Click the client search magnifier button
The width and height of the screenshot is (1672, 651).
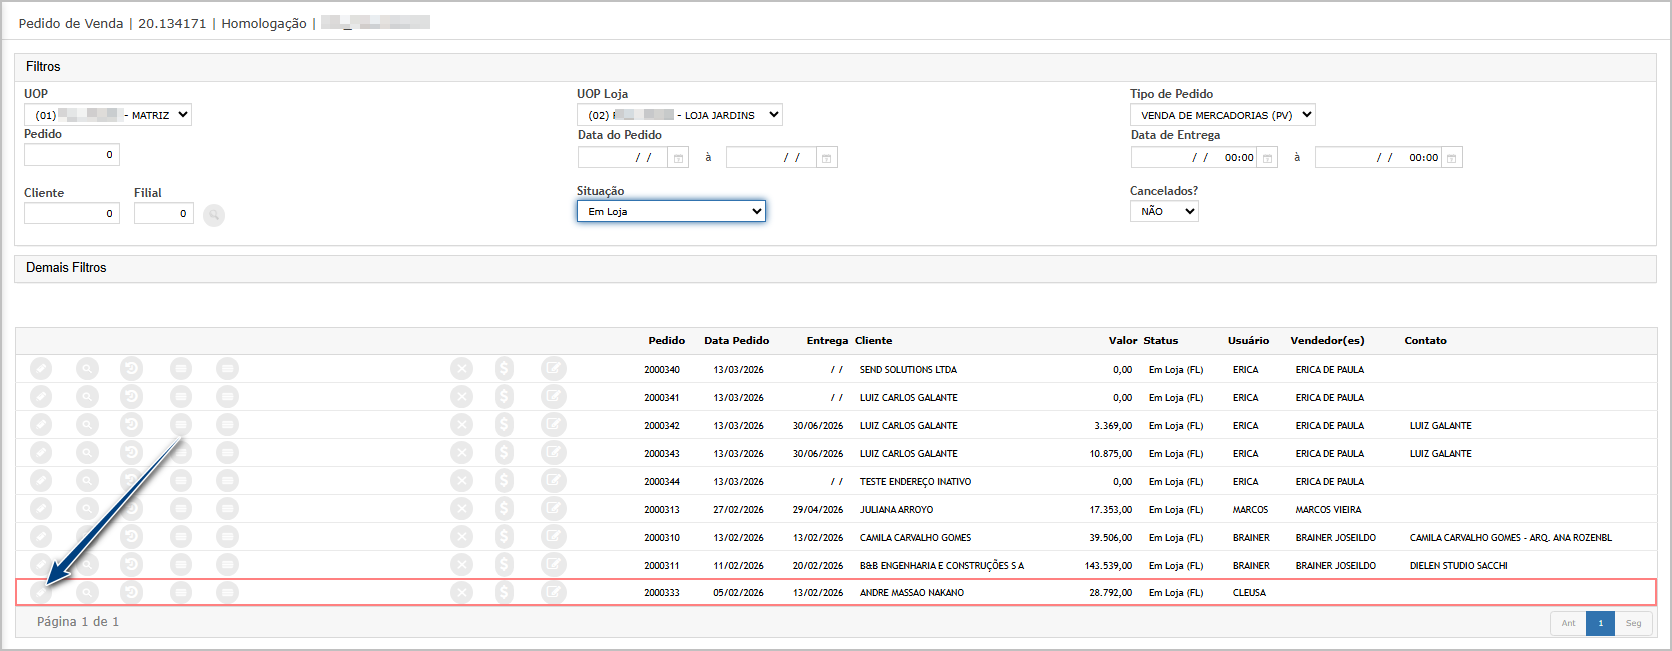coord(214,215)
